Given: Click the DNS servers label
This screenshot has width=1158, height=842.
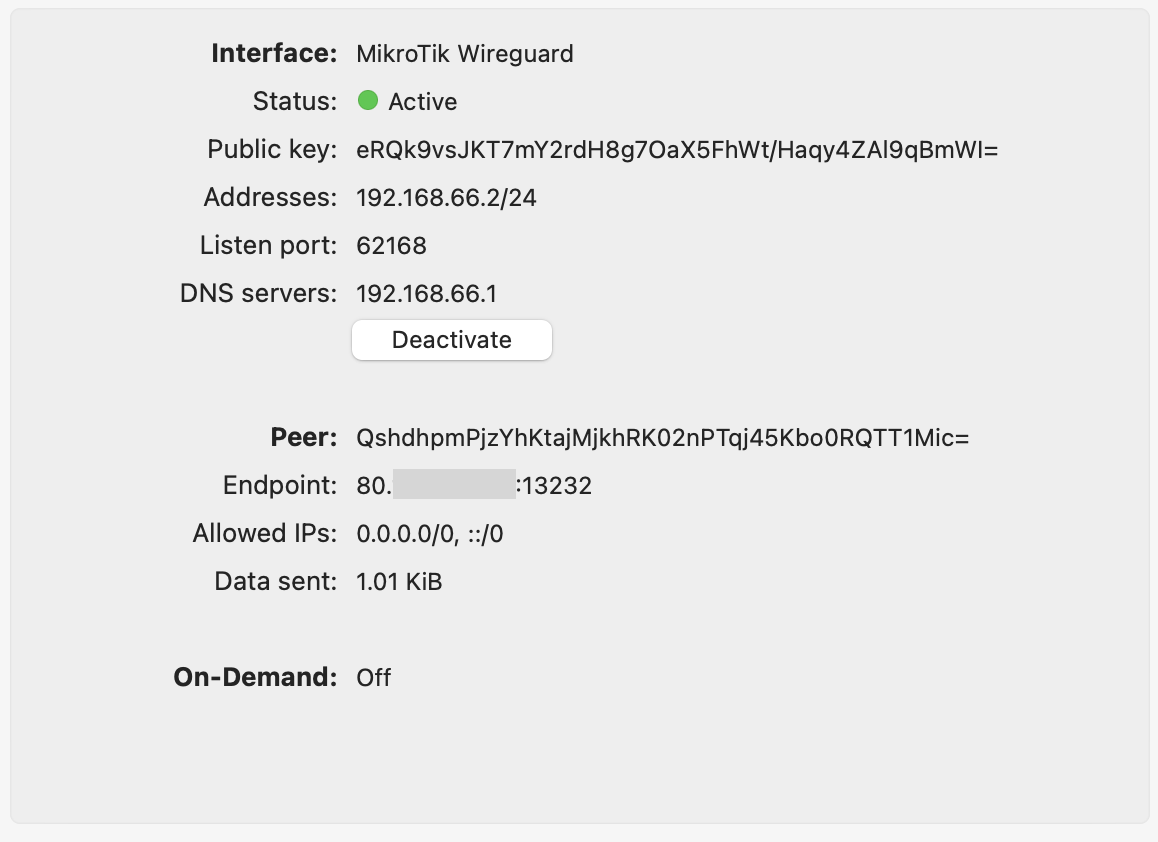Looking at the screenshot, I should pos(259,294).
